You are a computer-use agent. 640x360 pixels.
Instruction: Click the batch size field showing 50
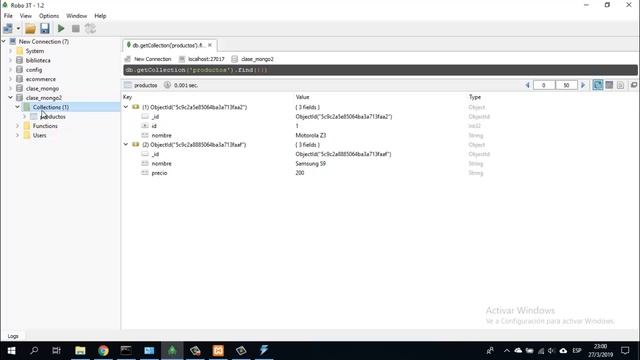click(x=566, y=85)
